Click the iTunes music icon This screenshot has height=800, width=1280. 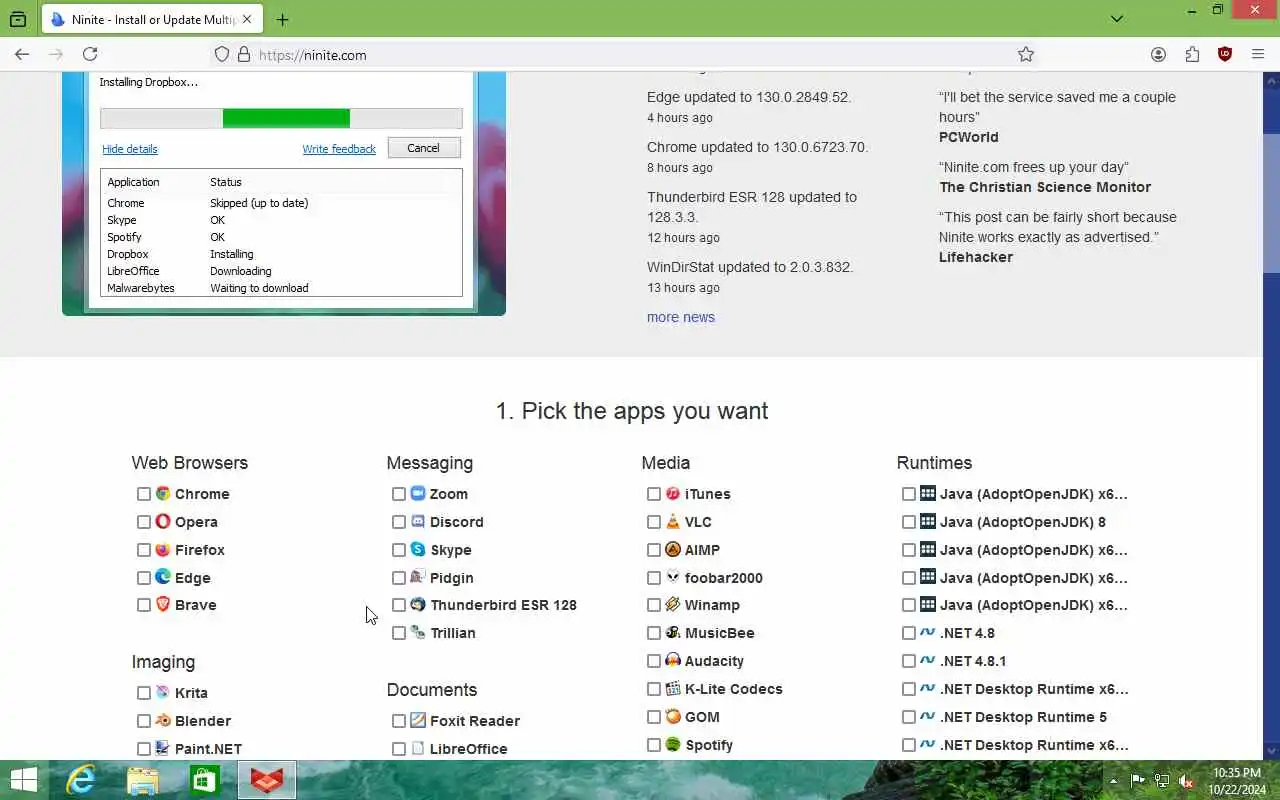pyautogui.click(x=673, y=494)
